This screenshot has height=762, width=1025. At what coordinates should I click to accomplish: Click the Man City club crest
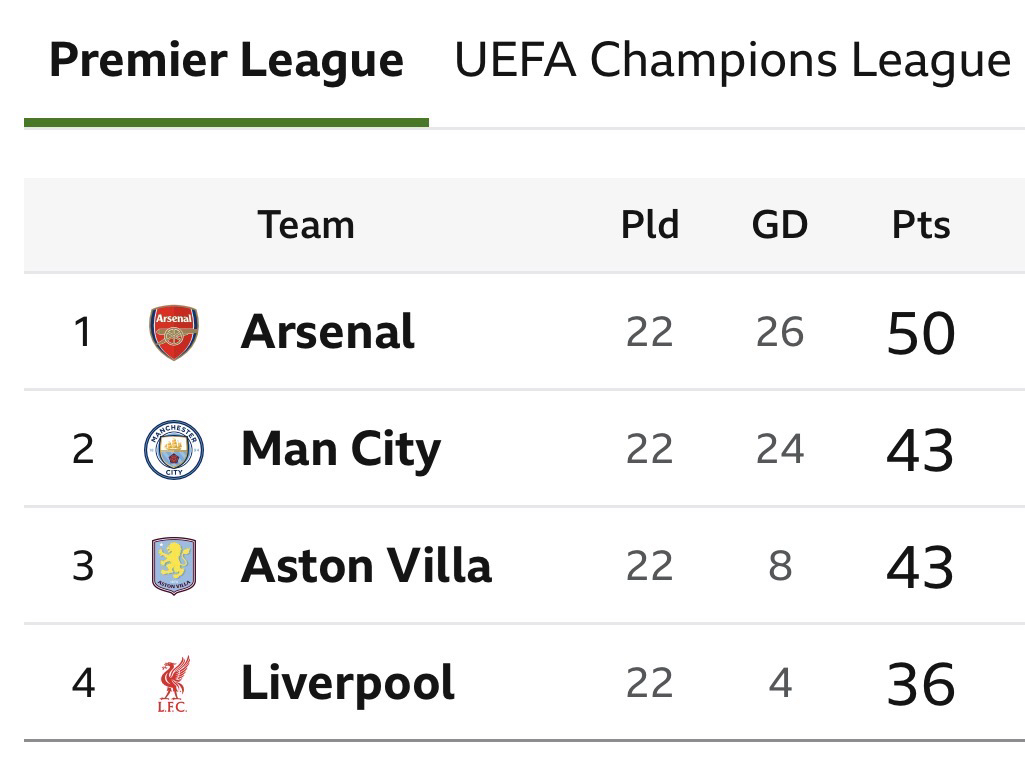(x=174, y=449)
